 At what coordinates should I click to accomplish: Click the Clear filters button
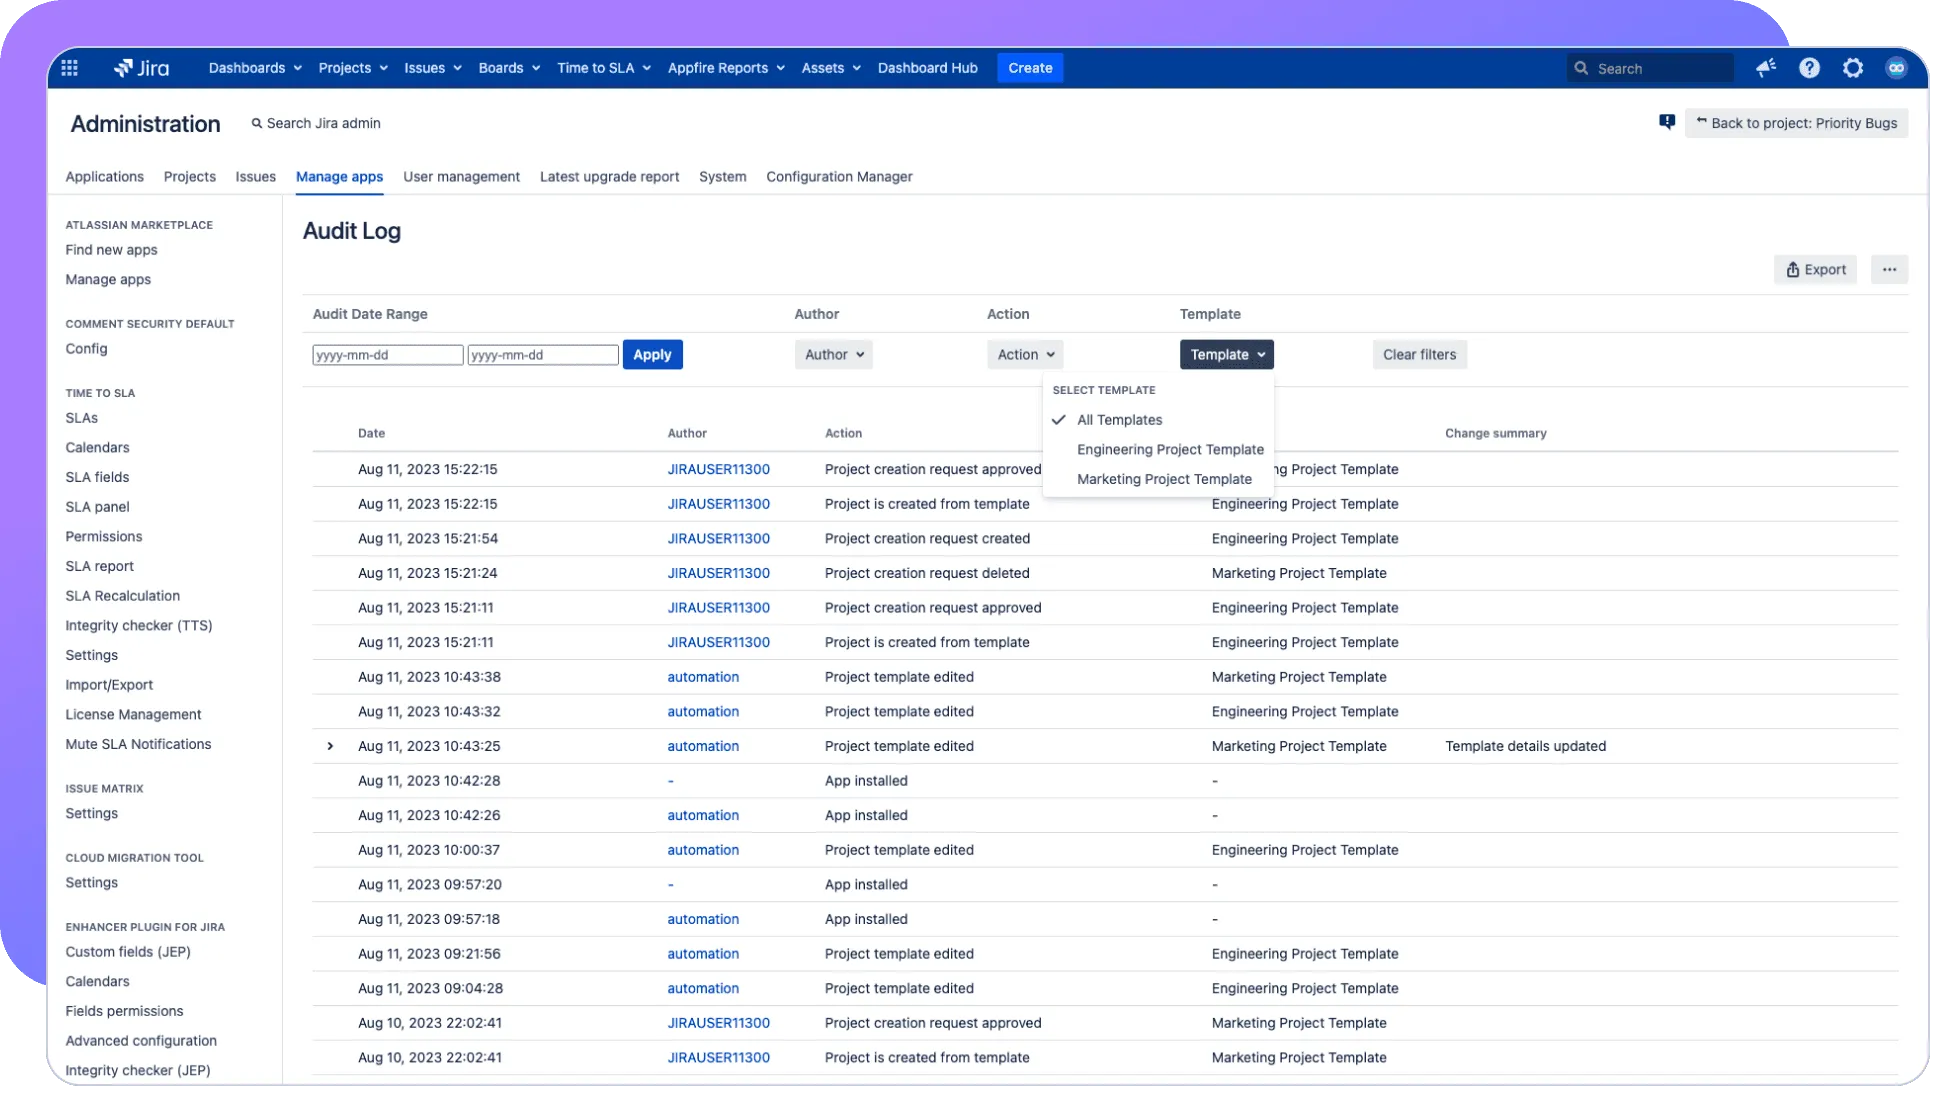coord(1419,354)
